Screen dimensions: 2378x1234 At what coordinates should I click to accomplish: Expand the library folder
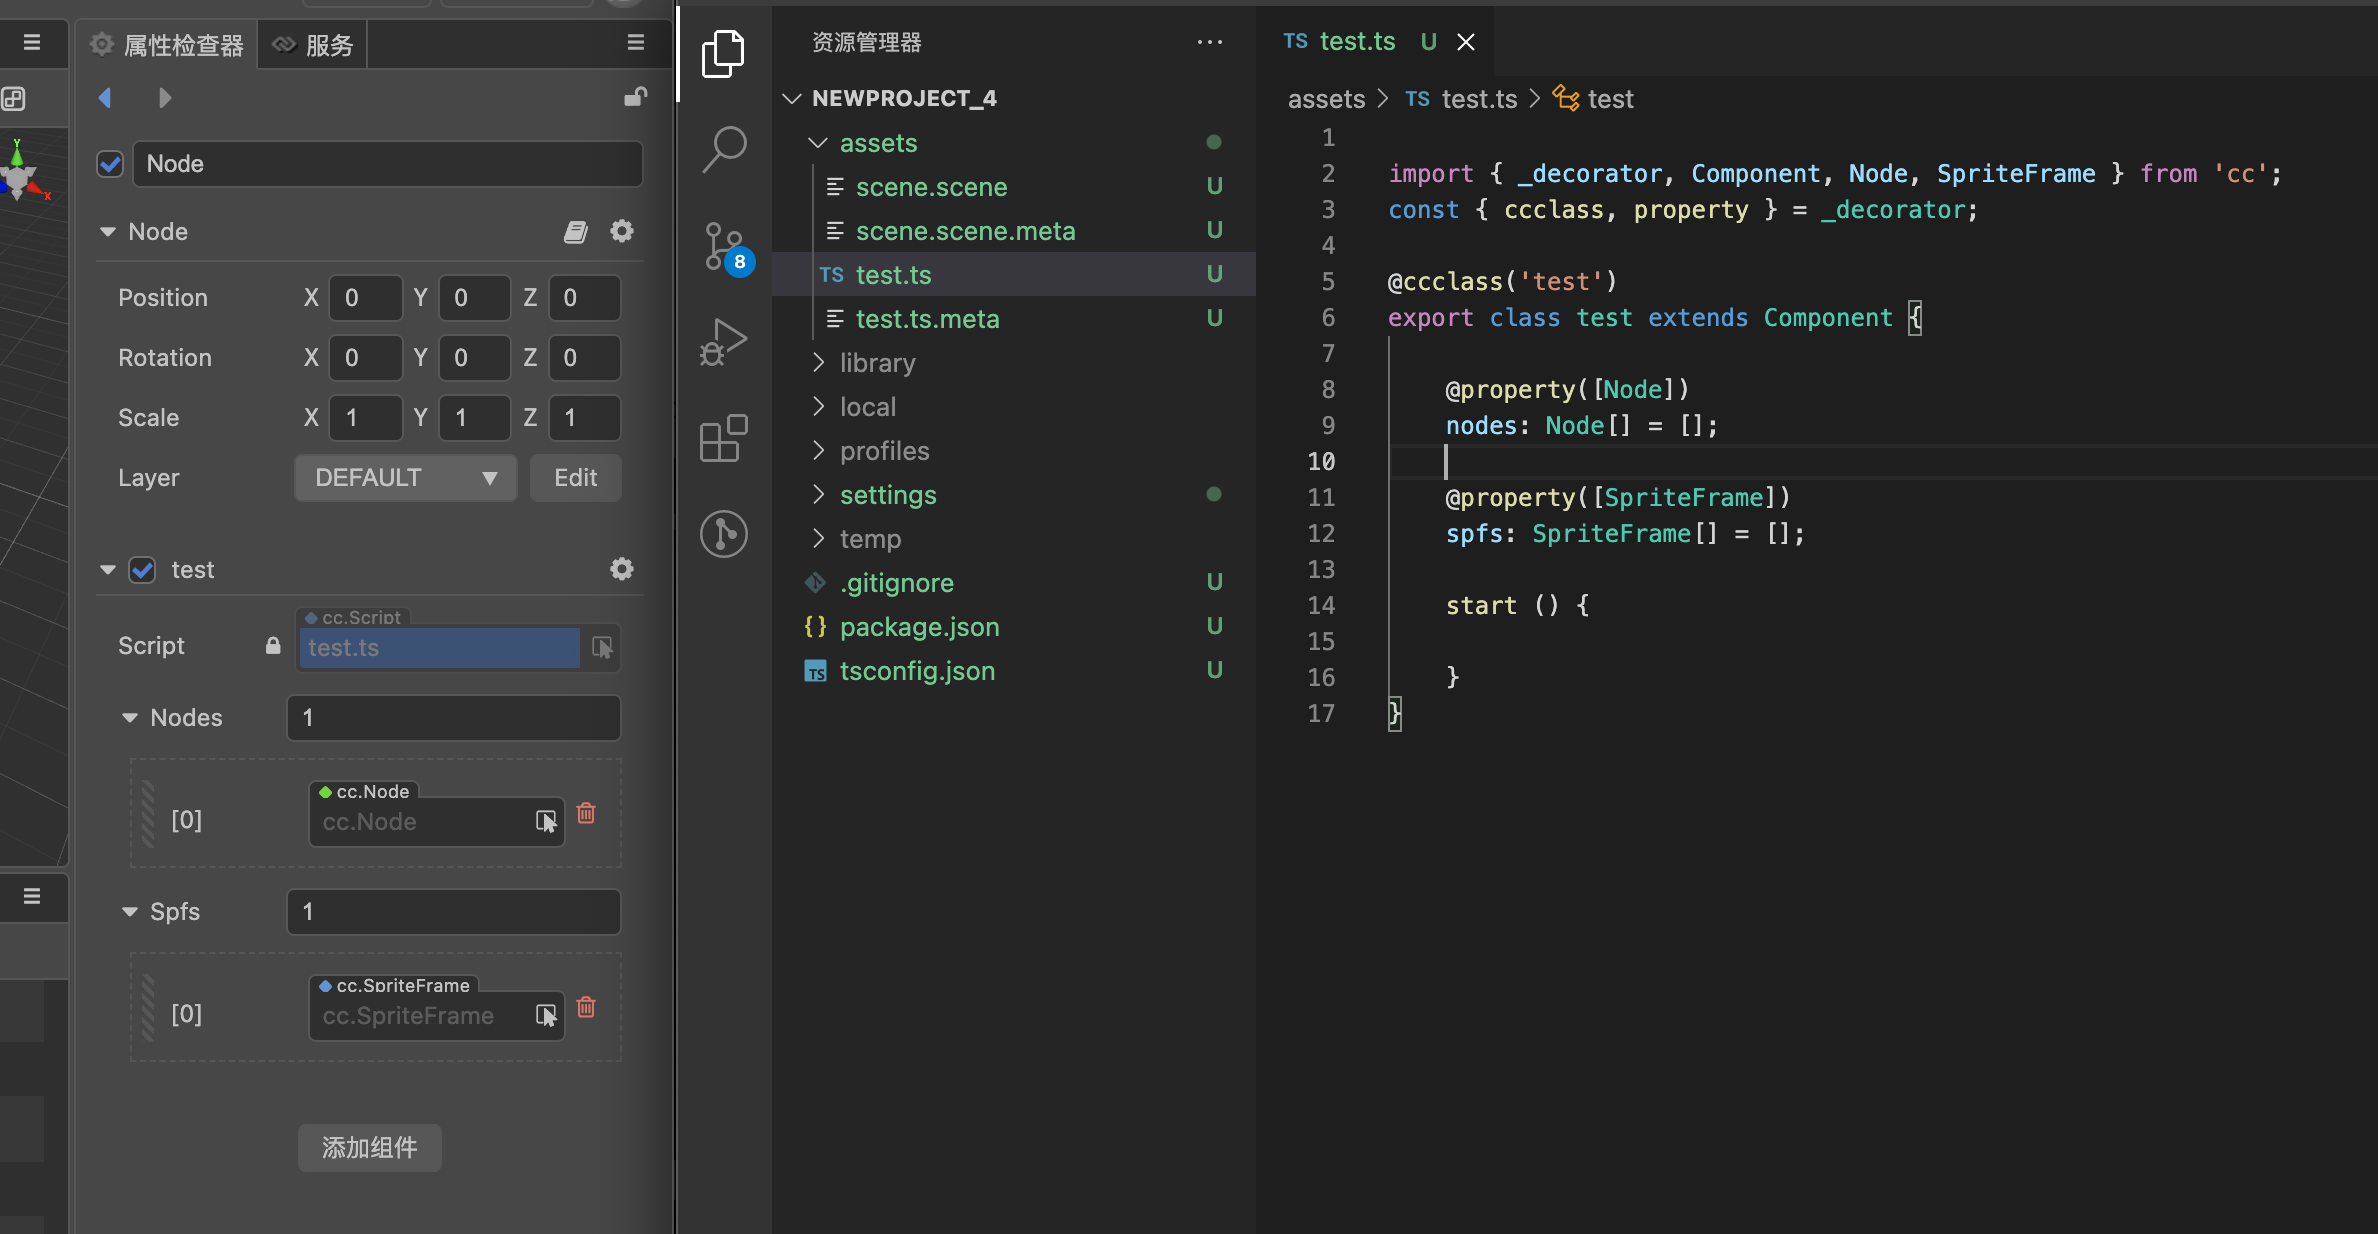(x=877, y=363)
